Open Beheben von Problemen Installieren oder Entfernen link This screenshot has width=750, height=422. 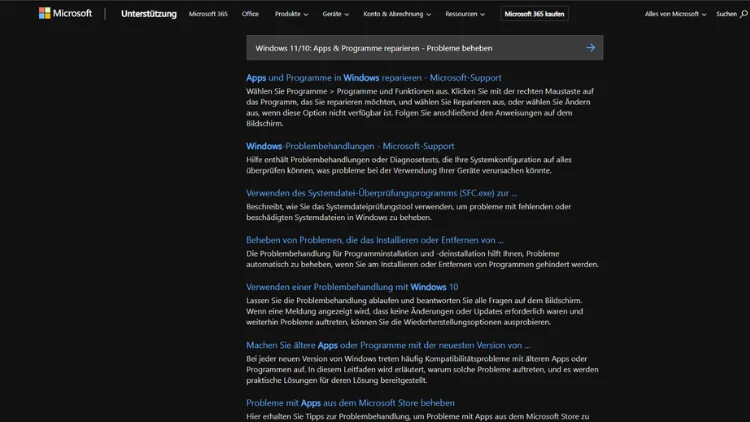tap(375, 240)
